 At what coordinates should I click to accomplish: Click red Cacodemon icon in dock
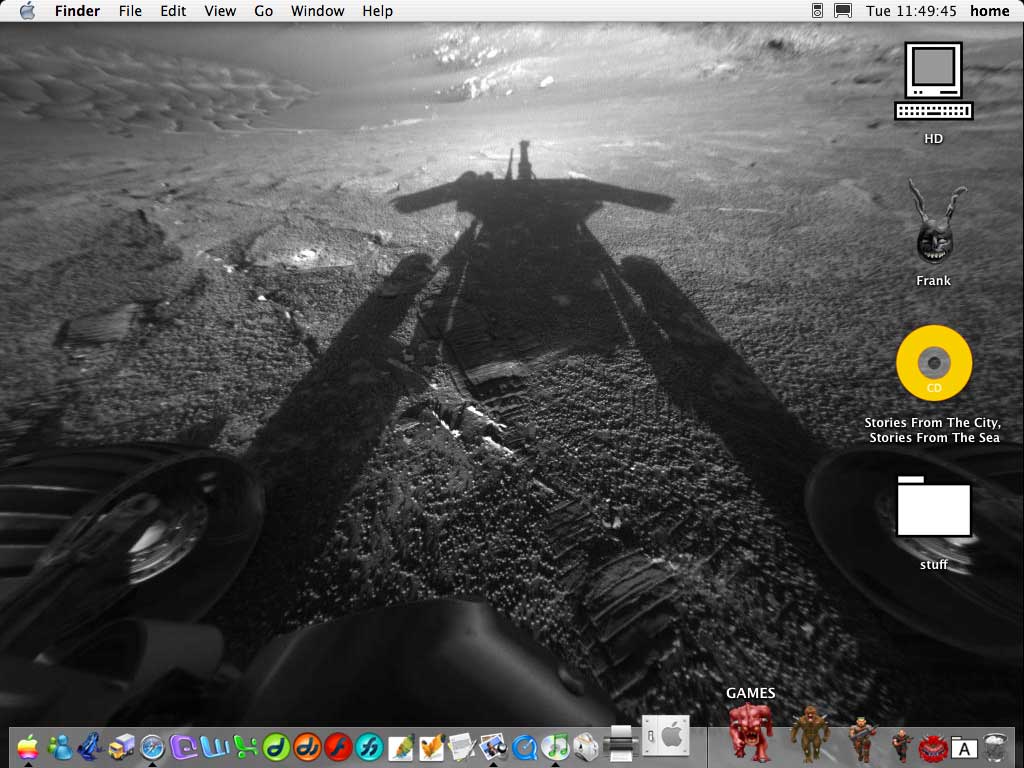click(x=933, y=748)
